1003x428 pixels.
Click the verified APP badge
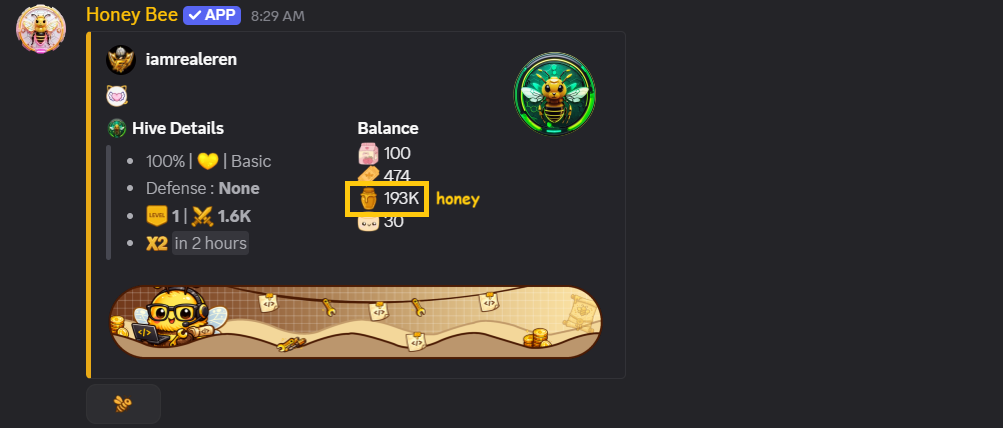(212, 15)
